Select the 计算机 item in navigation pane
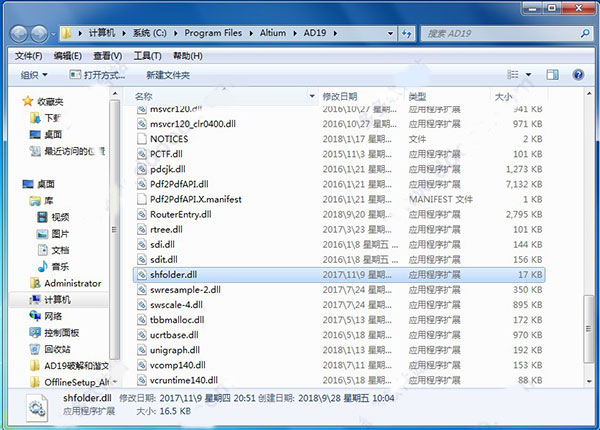 pyautogui.click(x=58, y=300)
